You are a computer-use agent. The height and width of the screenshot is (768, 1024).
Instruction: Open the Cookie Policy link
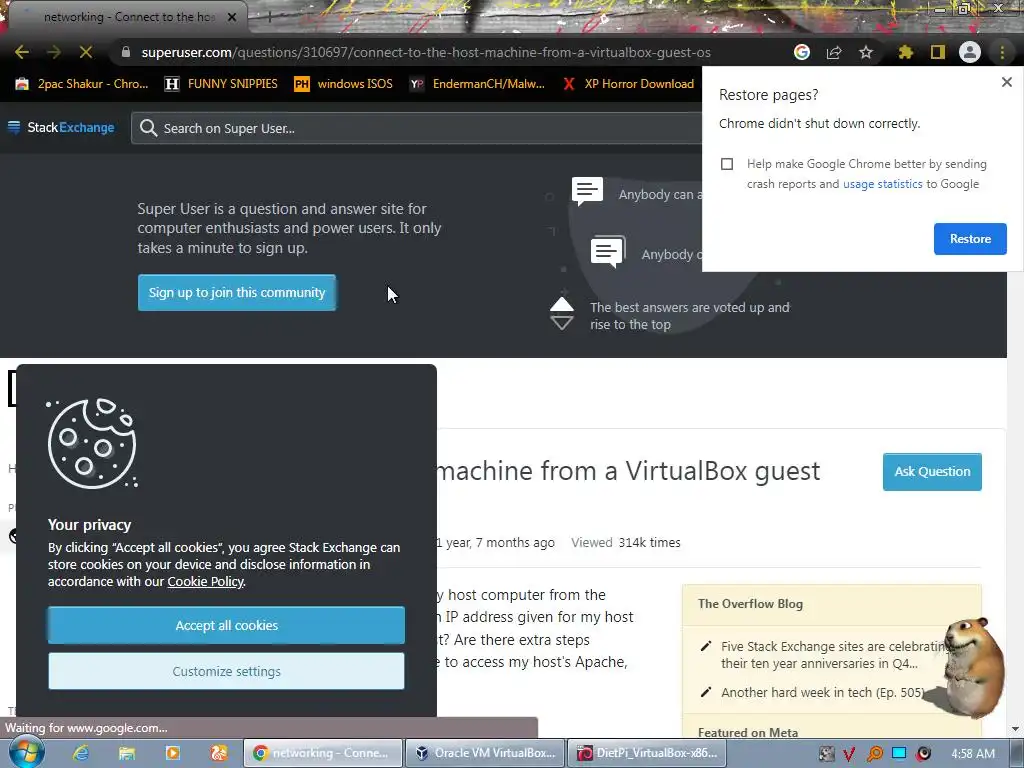coord(205,581)
